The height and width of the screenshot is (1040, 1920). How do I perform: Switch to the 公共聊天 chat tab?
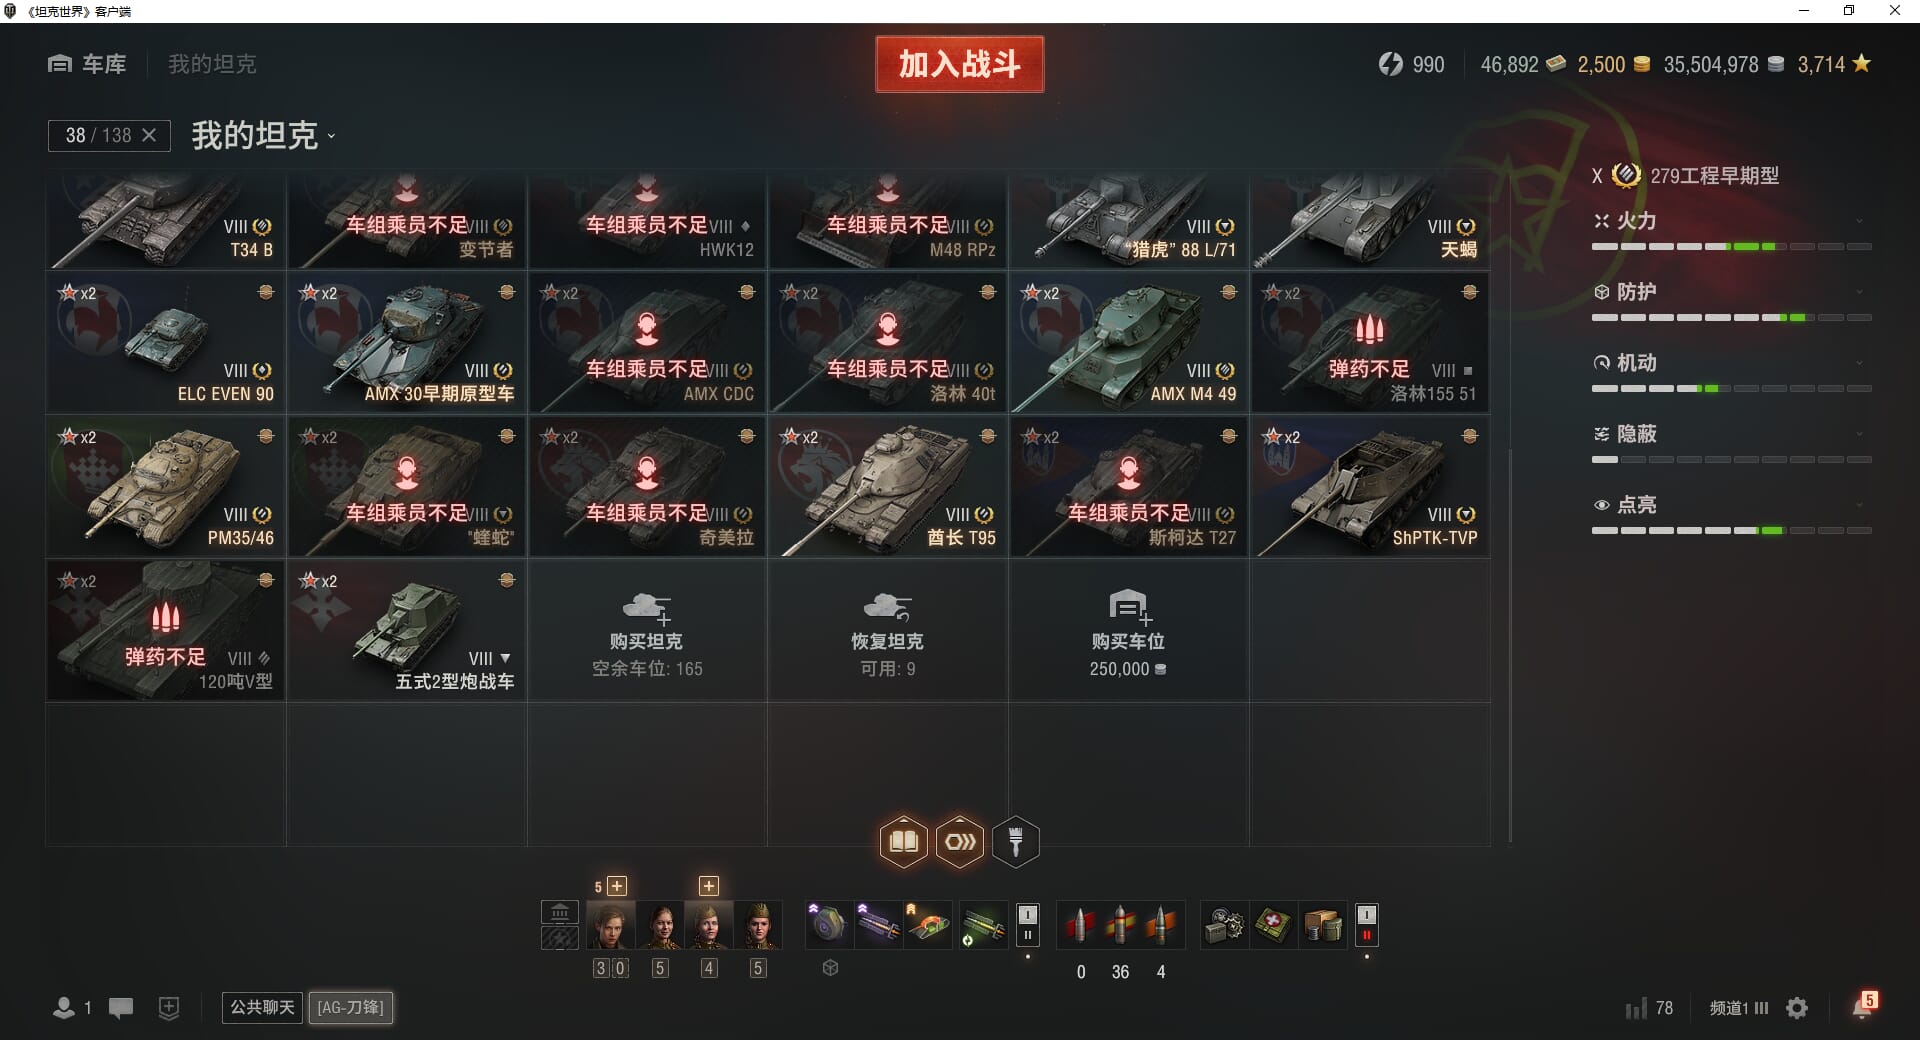point(262,1007)
